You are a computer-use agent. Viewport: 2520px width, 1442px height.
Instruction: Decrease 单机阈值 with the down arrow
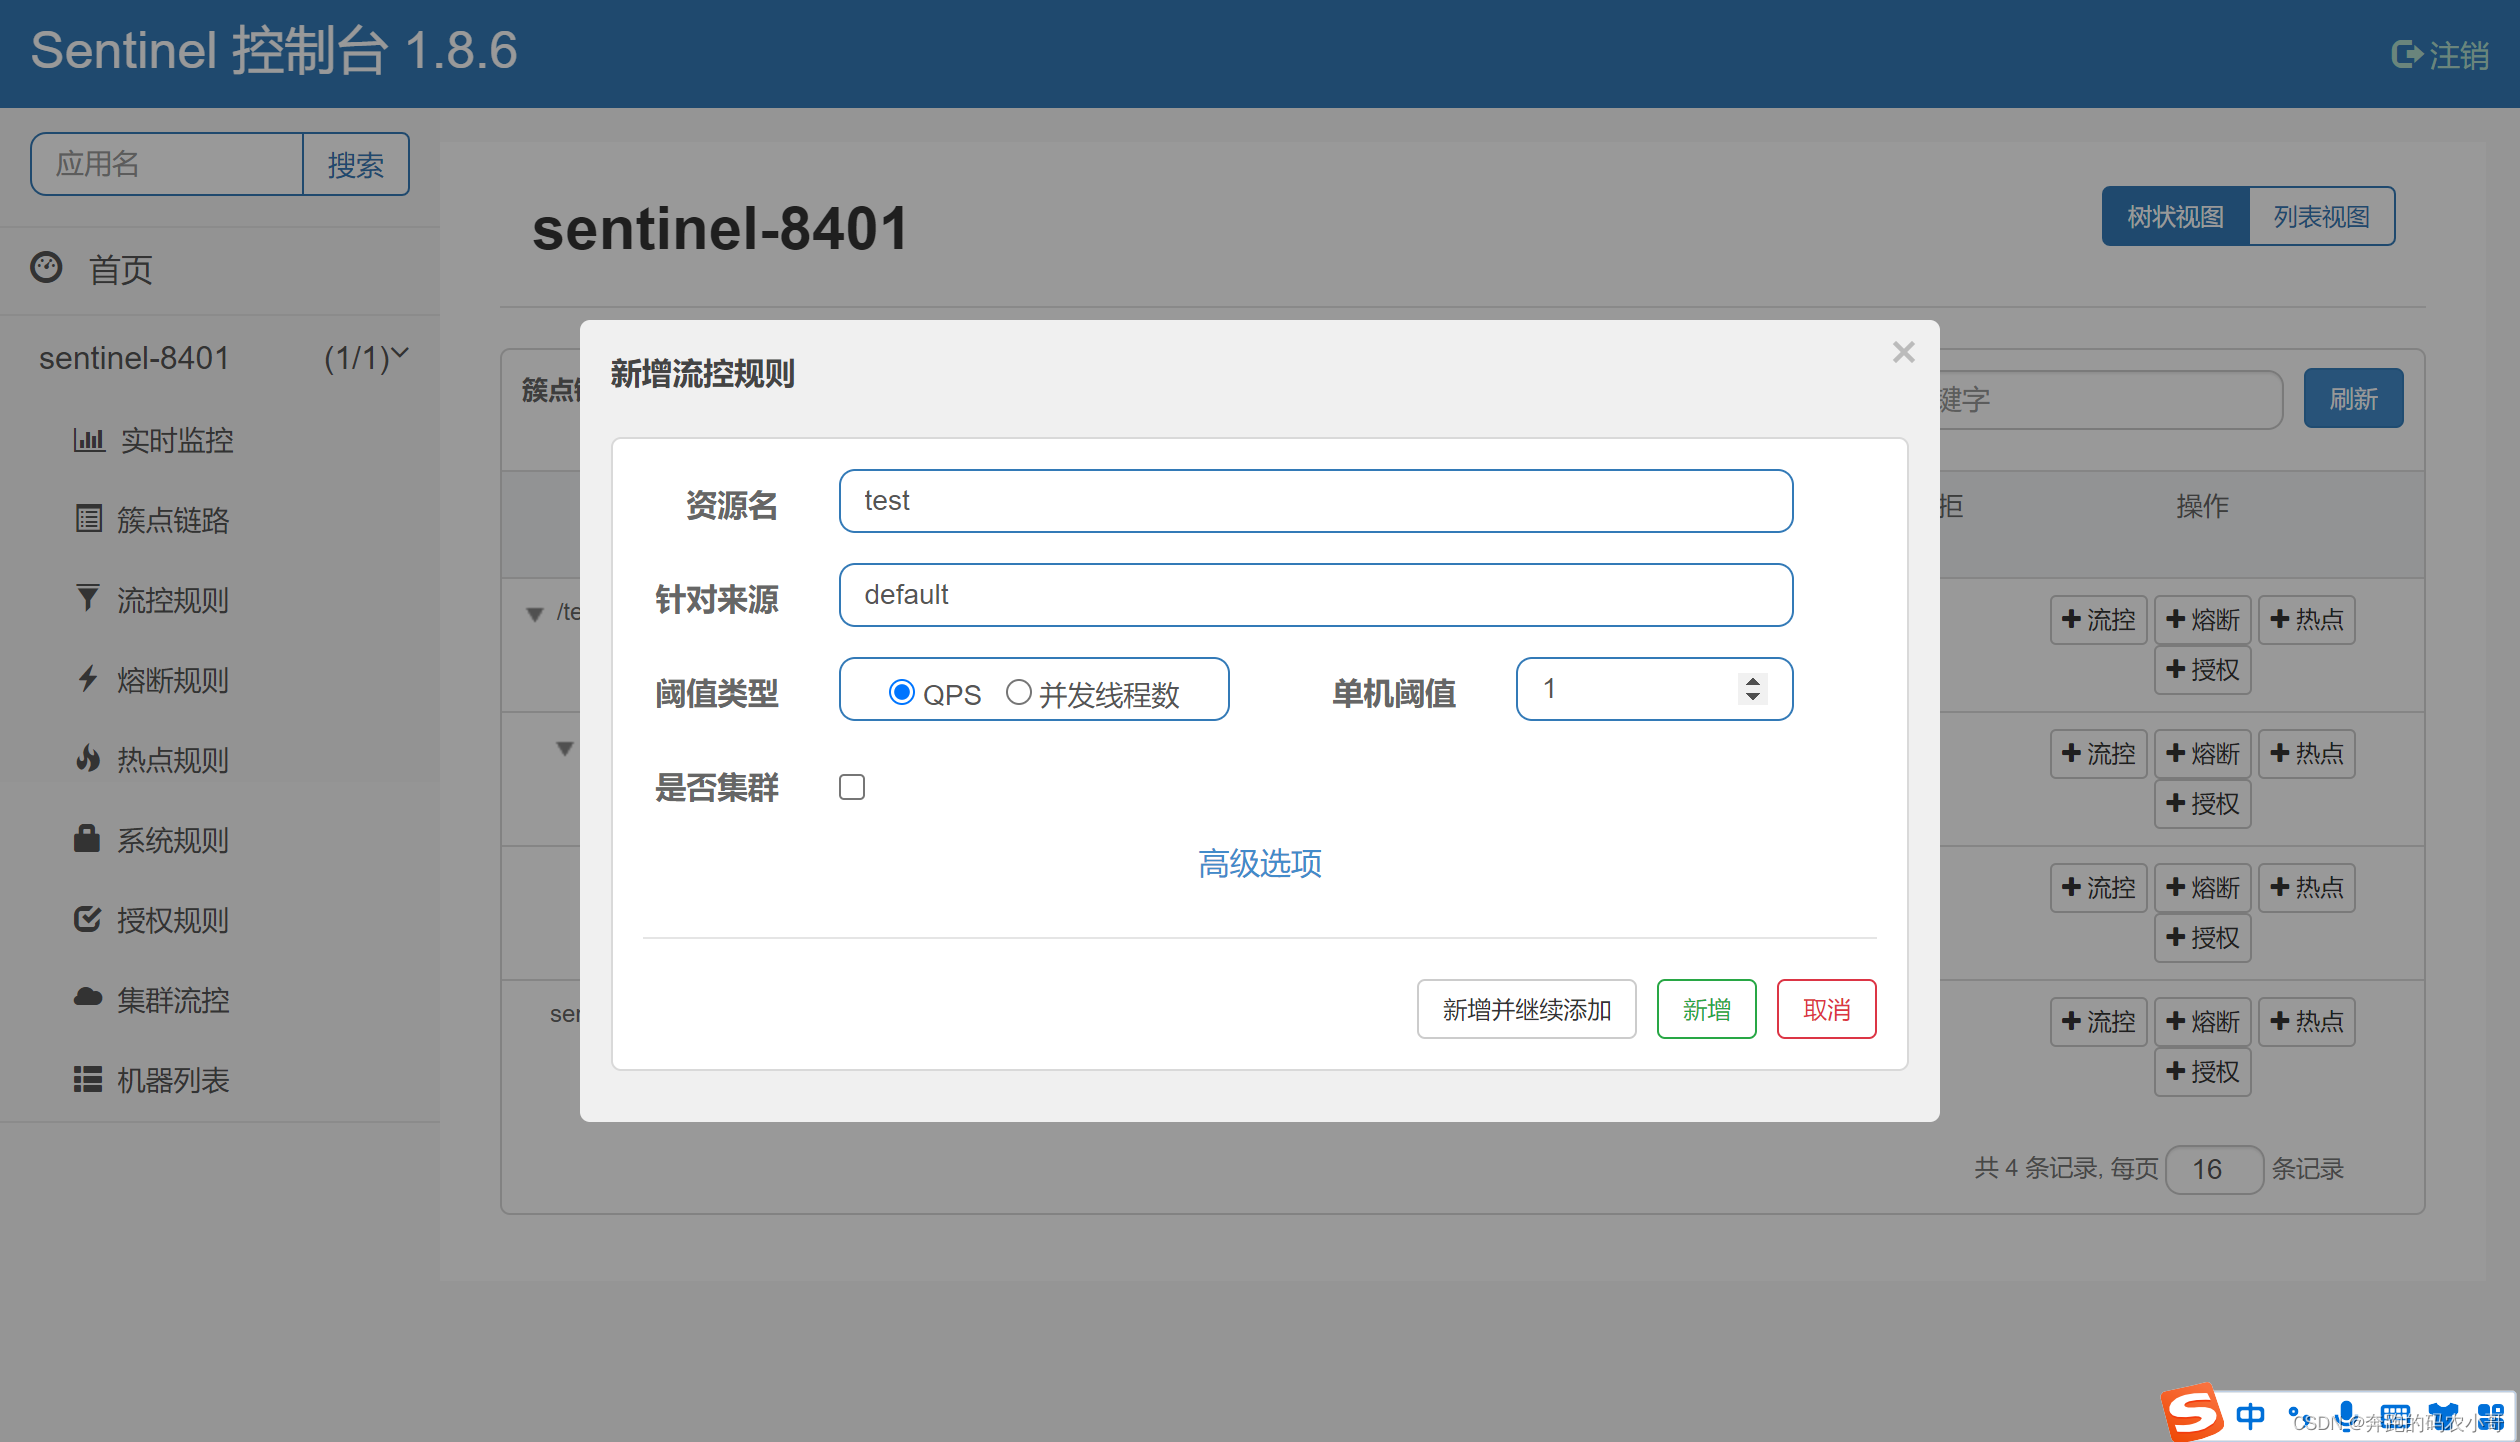coord(1752,696)
